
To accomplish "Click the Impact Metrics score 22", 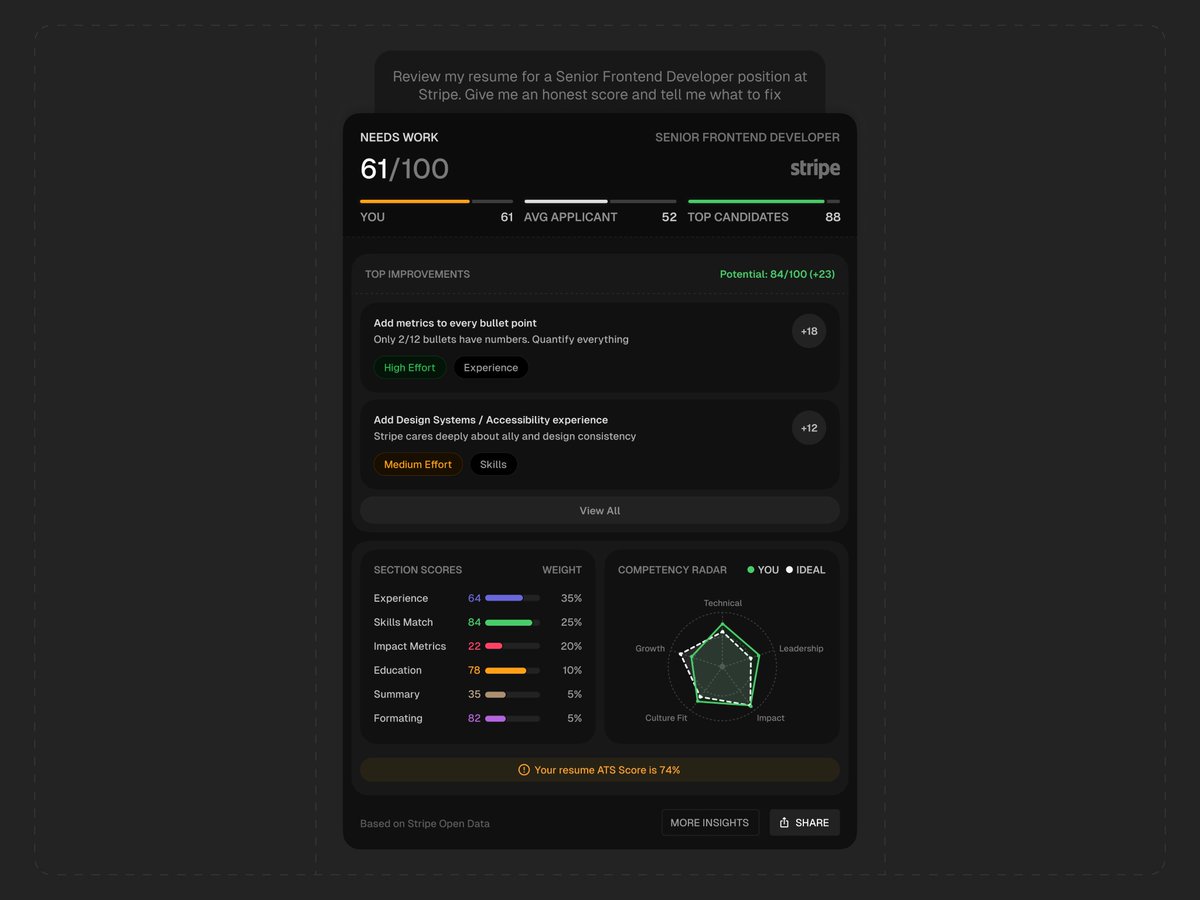I will [474, 646].
